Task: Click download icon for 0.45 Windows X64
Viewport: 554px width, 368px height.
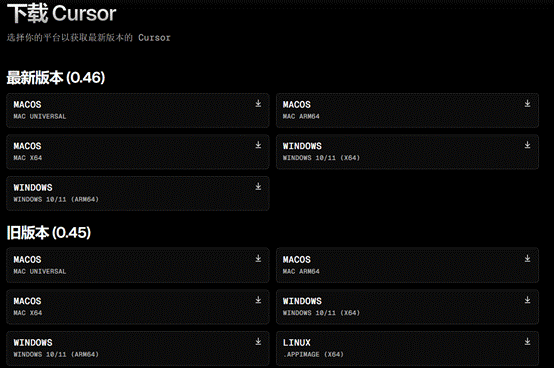Action: pos(528,300)
